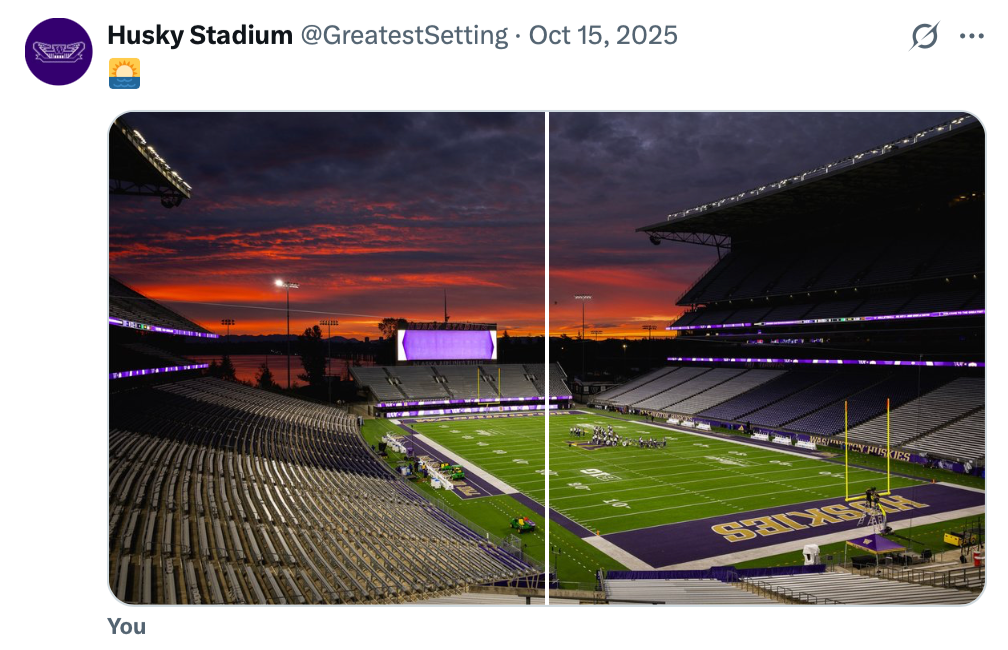This screenshot has height=650, width=1008.
Task: Open the three-dot More options menu
Action: click(x=971, y=37)
